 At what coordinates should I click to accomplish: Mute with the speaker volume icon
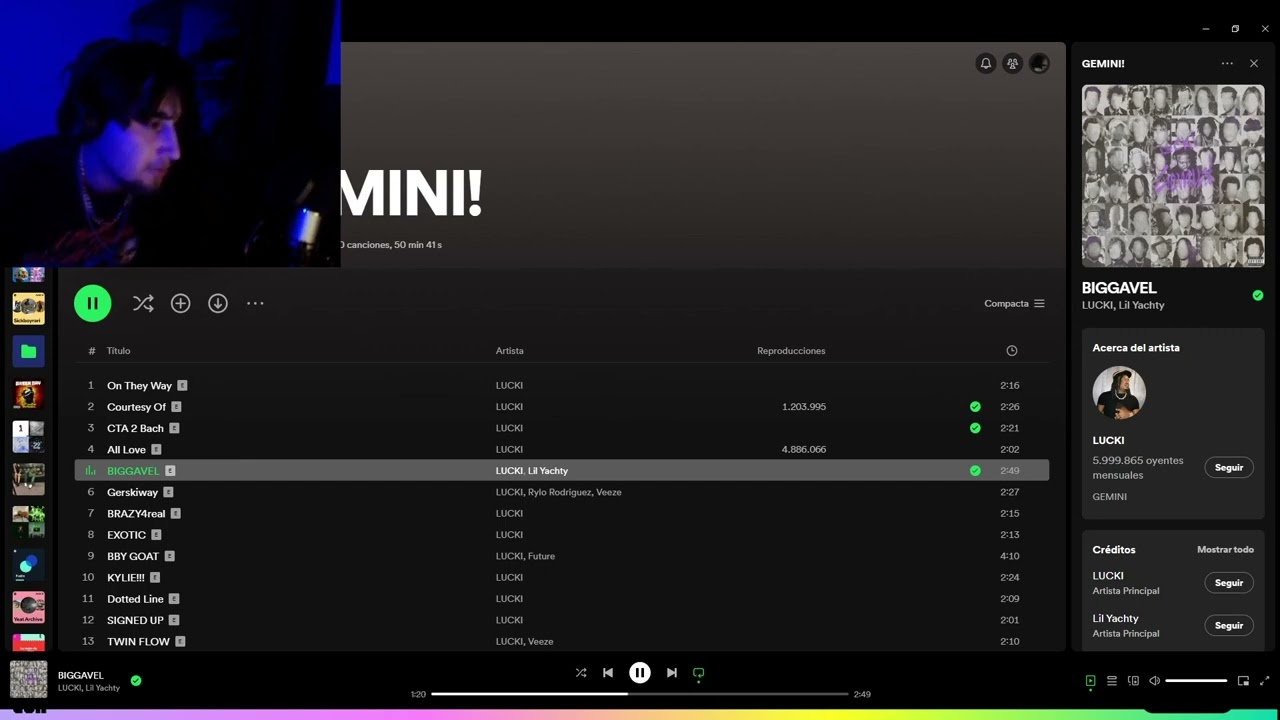click(1154, 681)
